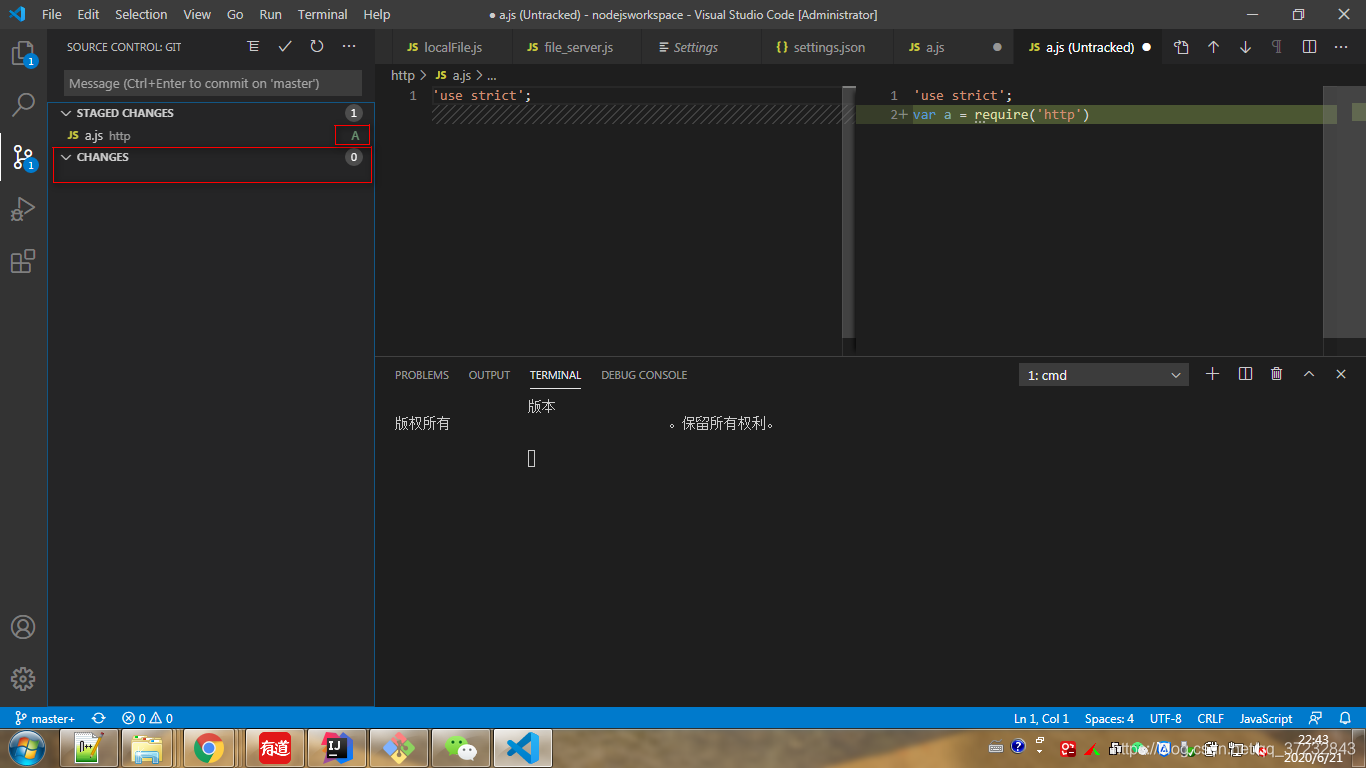Refresh the source control list
This screenshot has width=1366, height=768.
point(317,47)
